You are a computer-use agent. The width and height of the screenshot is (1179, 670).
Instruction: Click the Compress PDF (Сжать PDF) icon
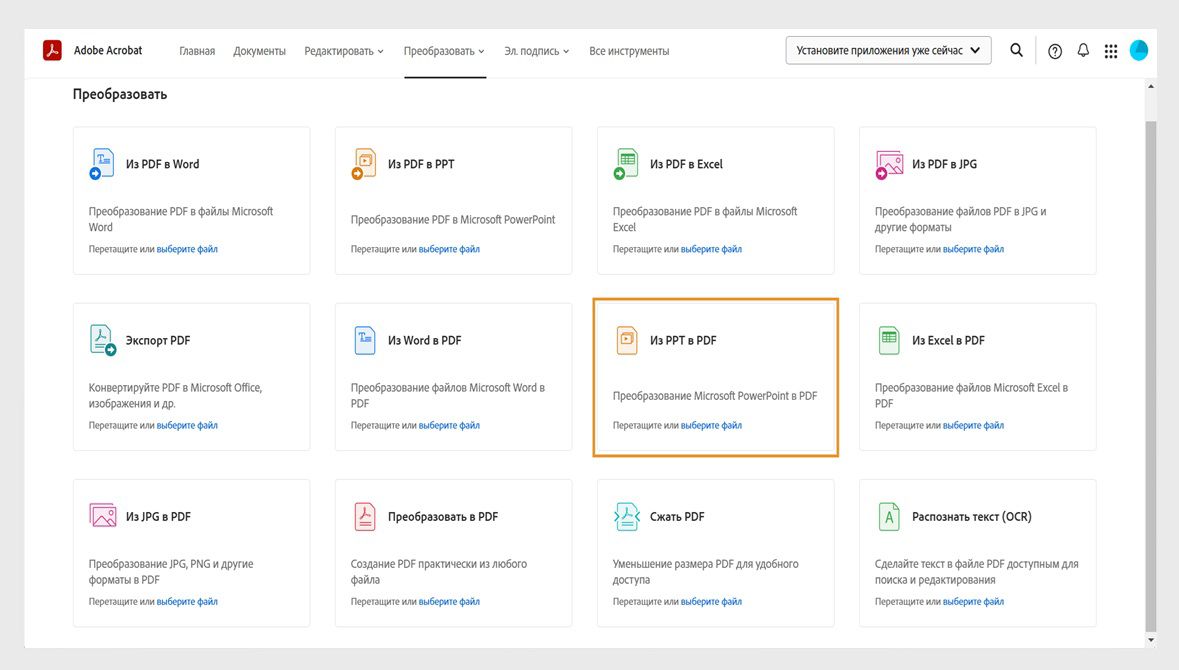coord(627,517)
